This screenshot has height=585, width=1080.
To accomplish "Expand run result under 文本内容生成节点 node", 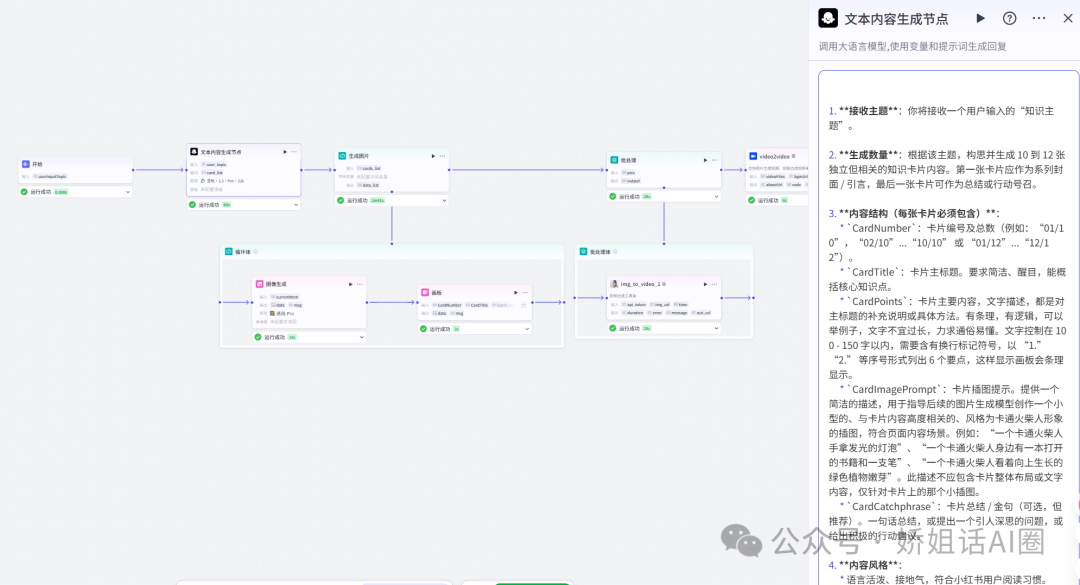I will pyautogui.click(x=296, y=205).
